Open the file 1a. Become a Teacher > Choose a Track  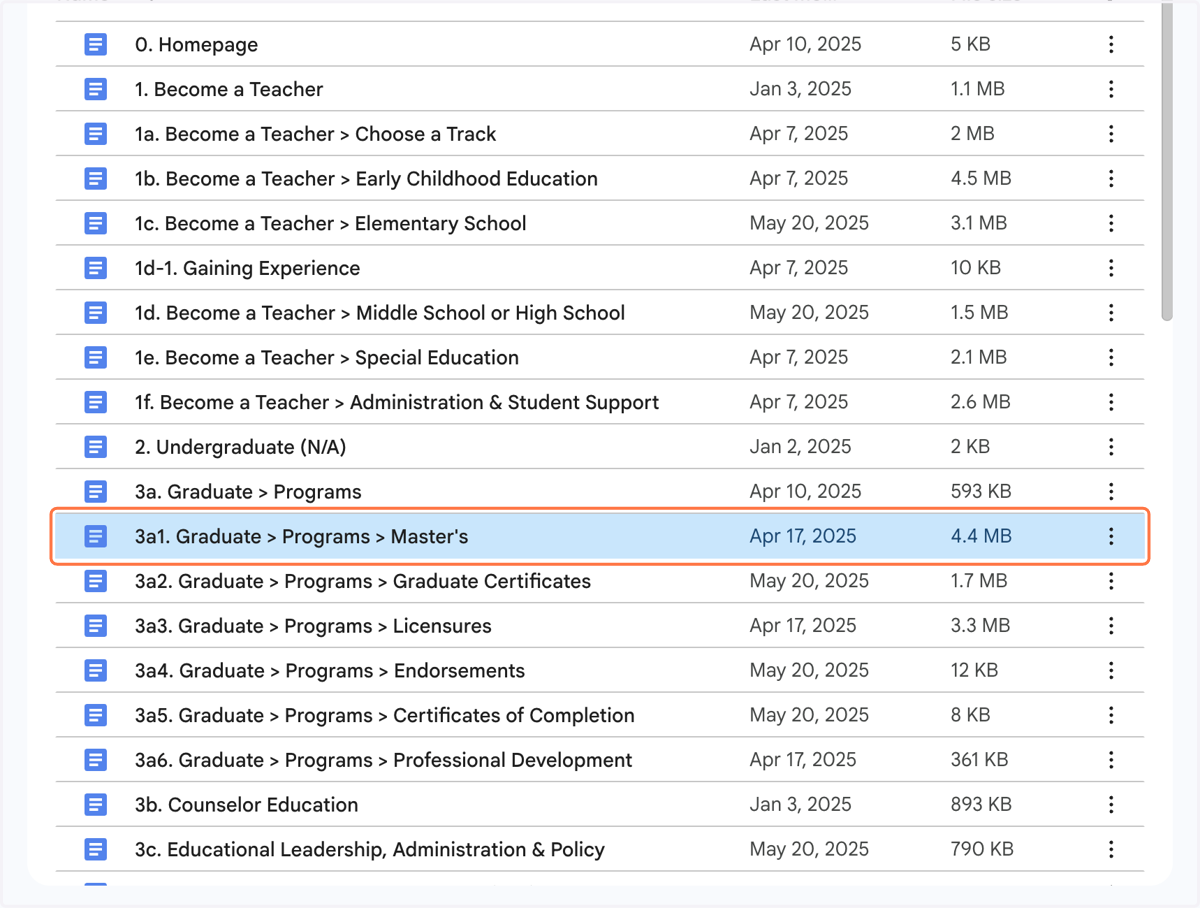click(600, 134)
